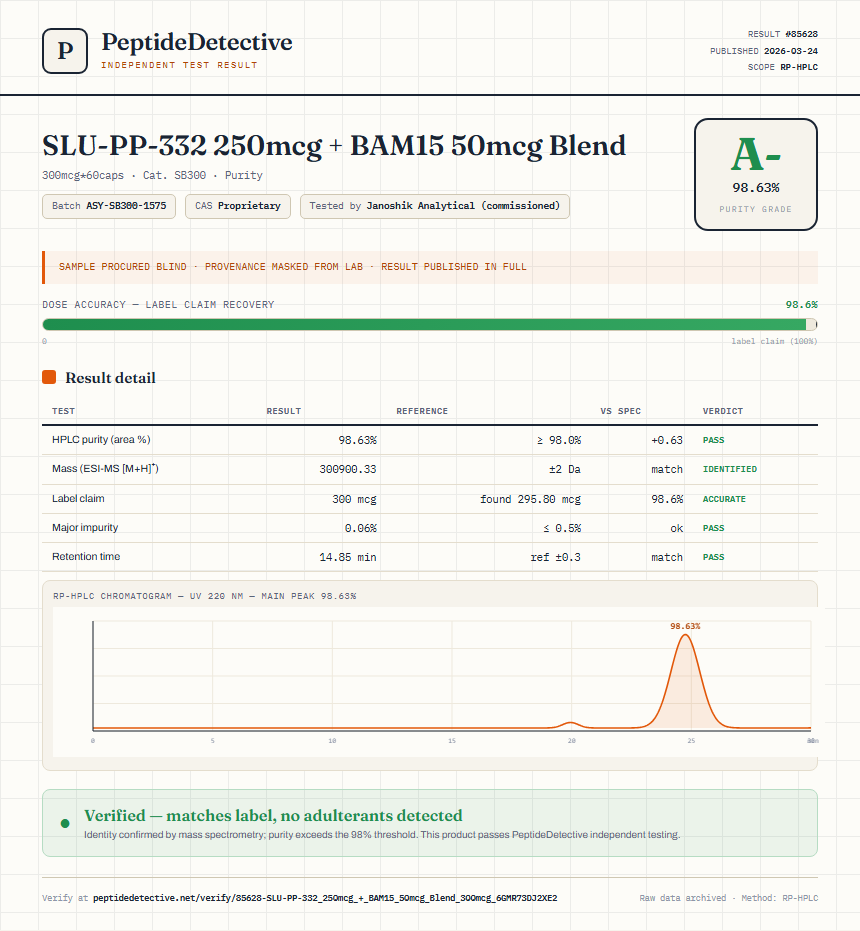Click the 98.63% HPLC purity result cell

(x=357, y=440)
